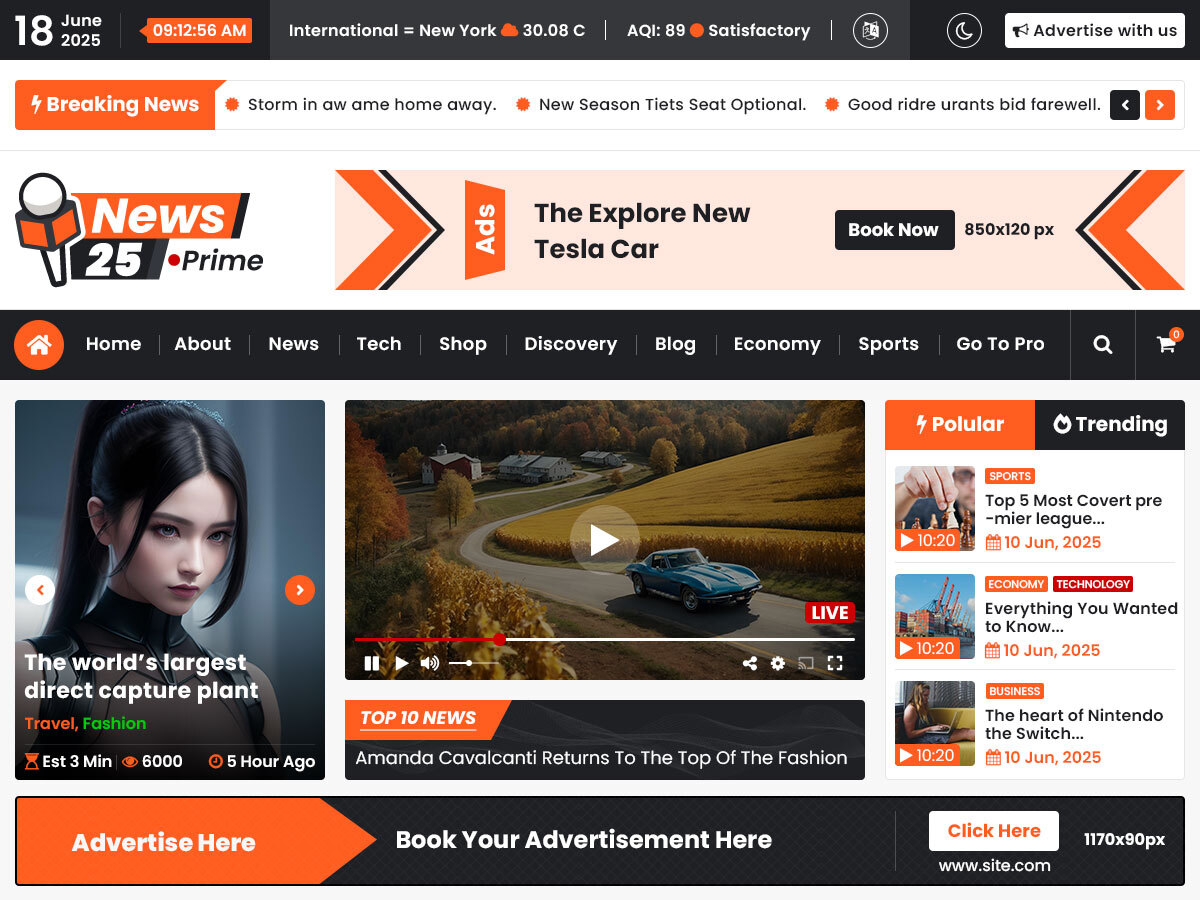This screenshot has width=1200, height=900.
Task: Cast the video to another screen
Action: click(x=806, y=662)
